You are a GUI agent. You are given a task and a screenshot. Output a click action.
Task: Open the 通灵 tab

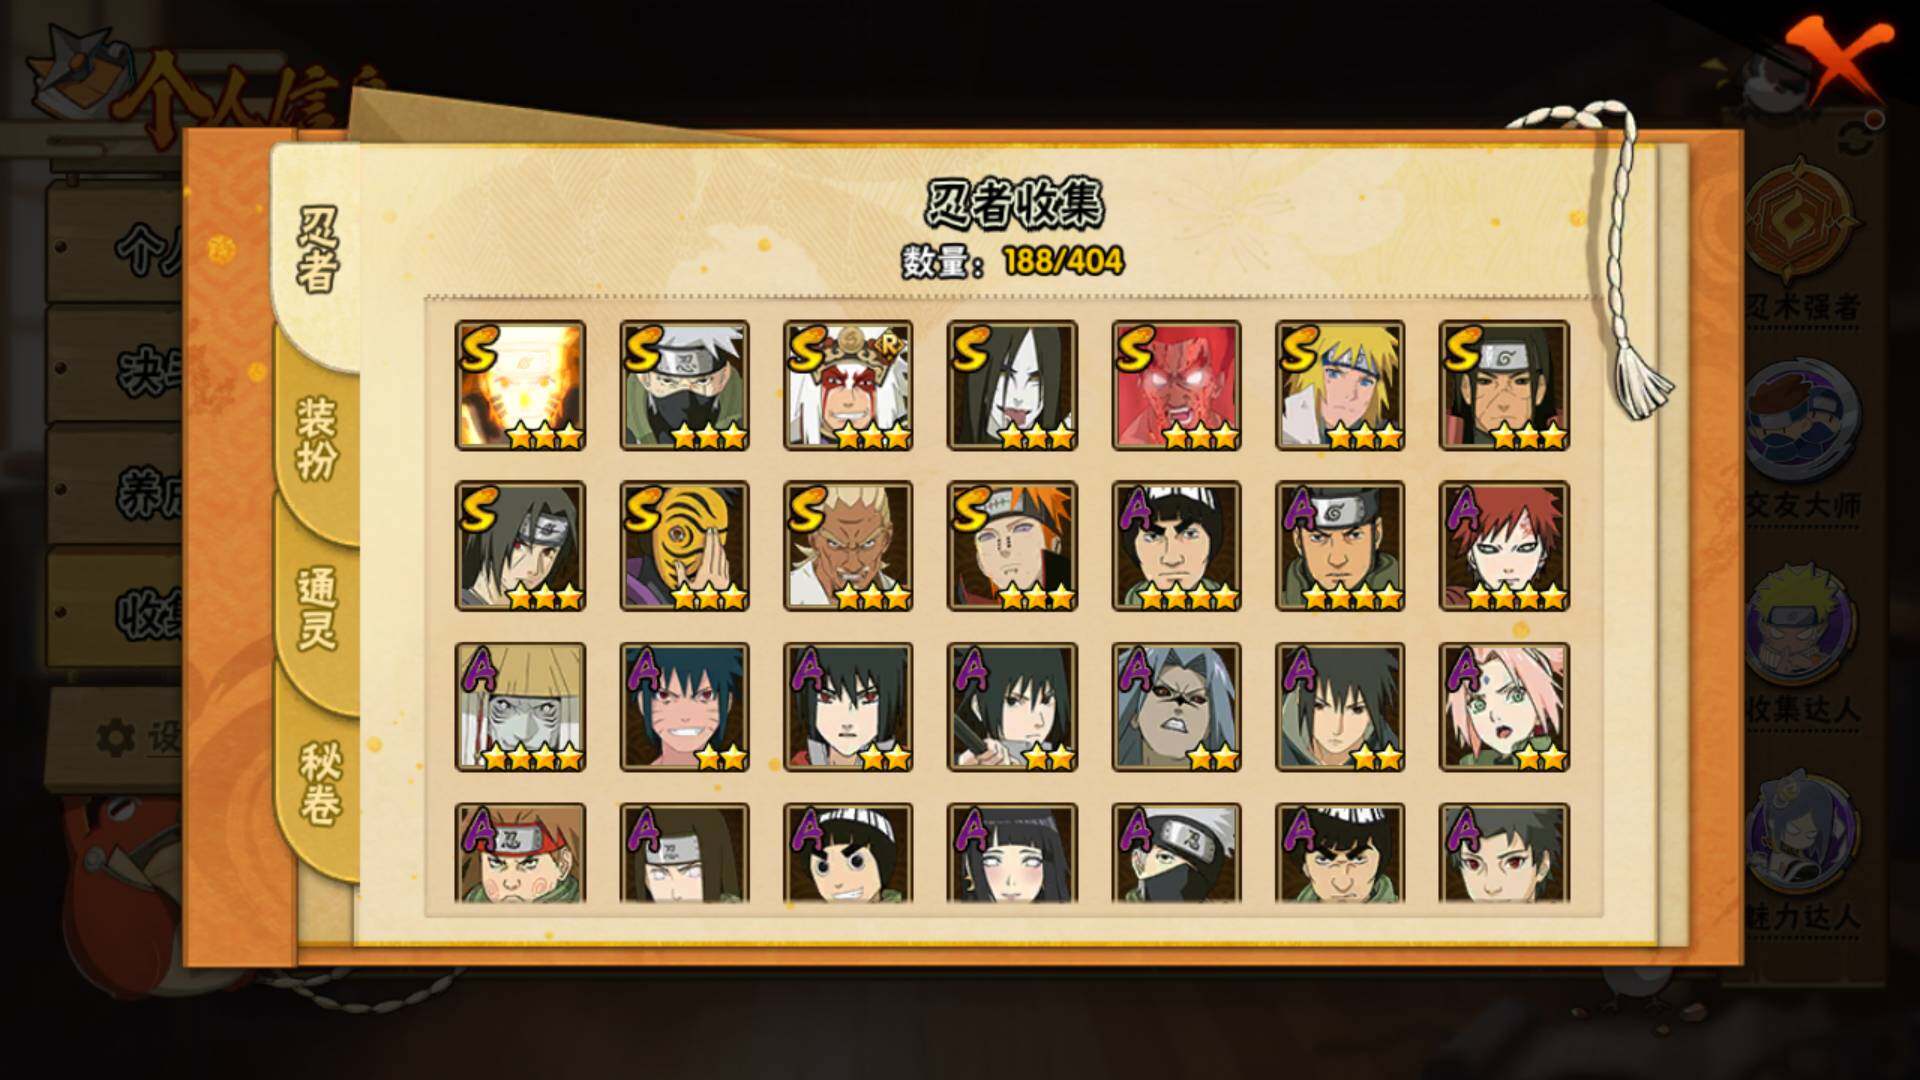point(316,609)
